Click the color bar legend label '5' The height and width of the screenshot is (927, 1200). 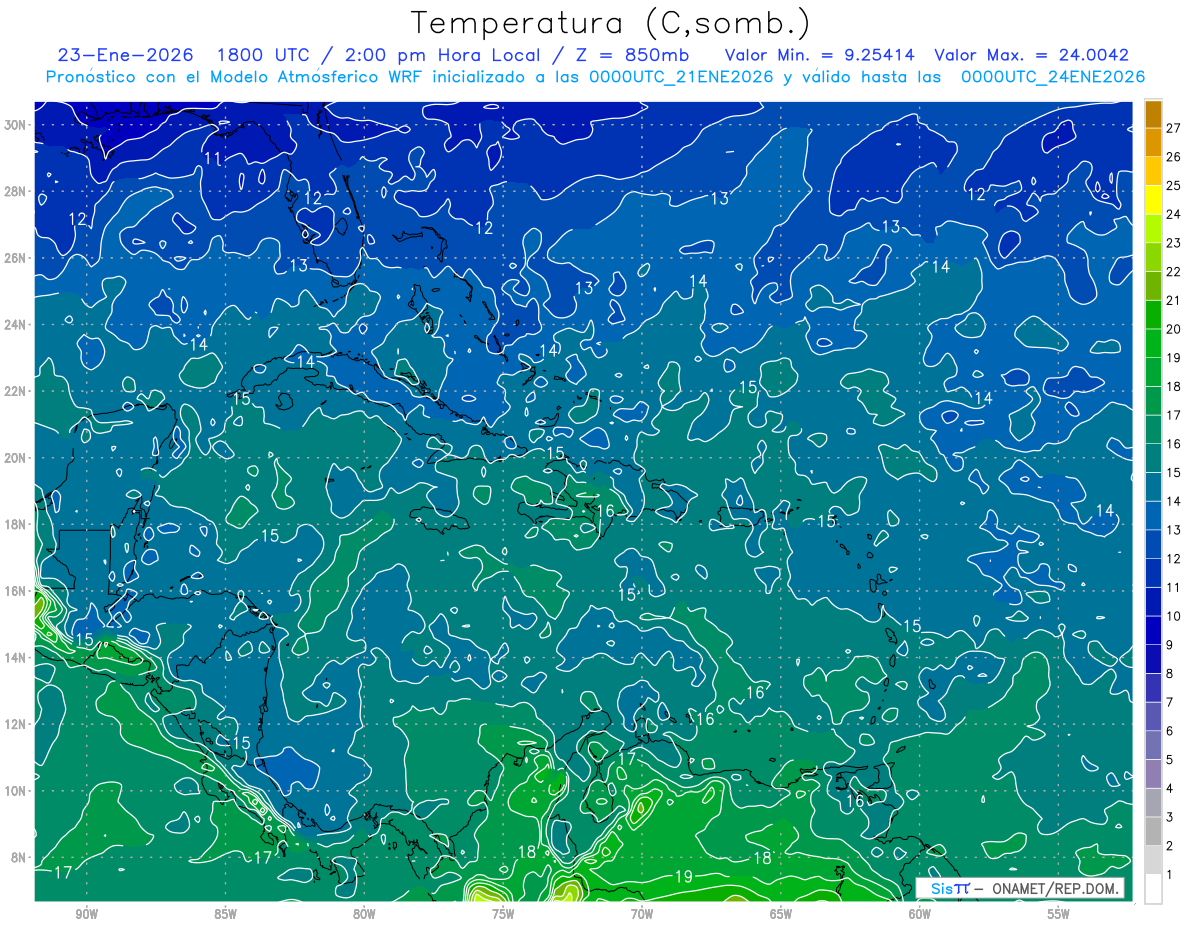[x=1170, y=760]
